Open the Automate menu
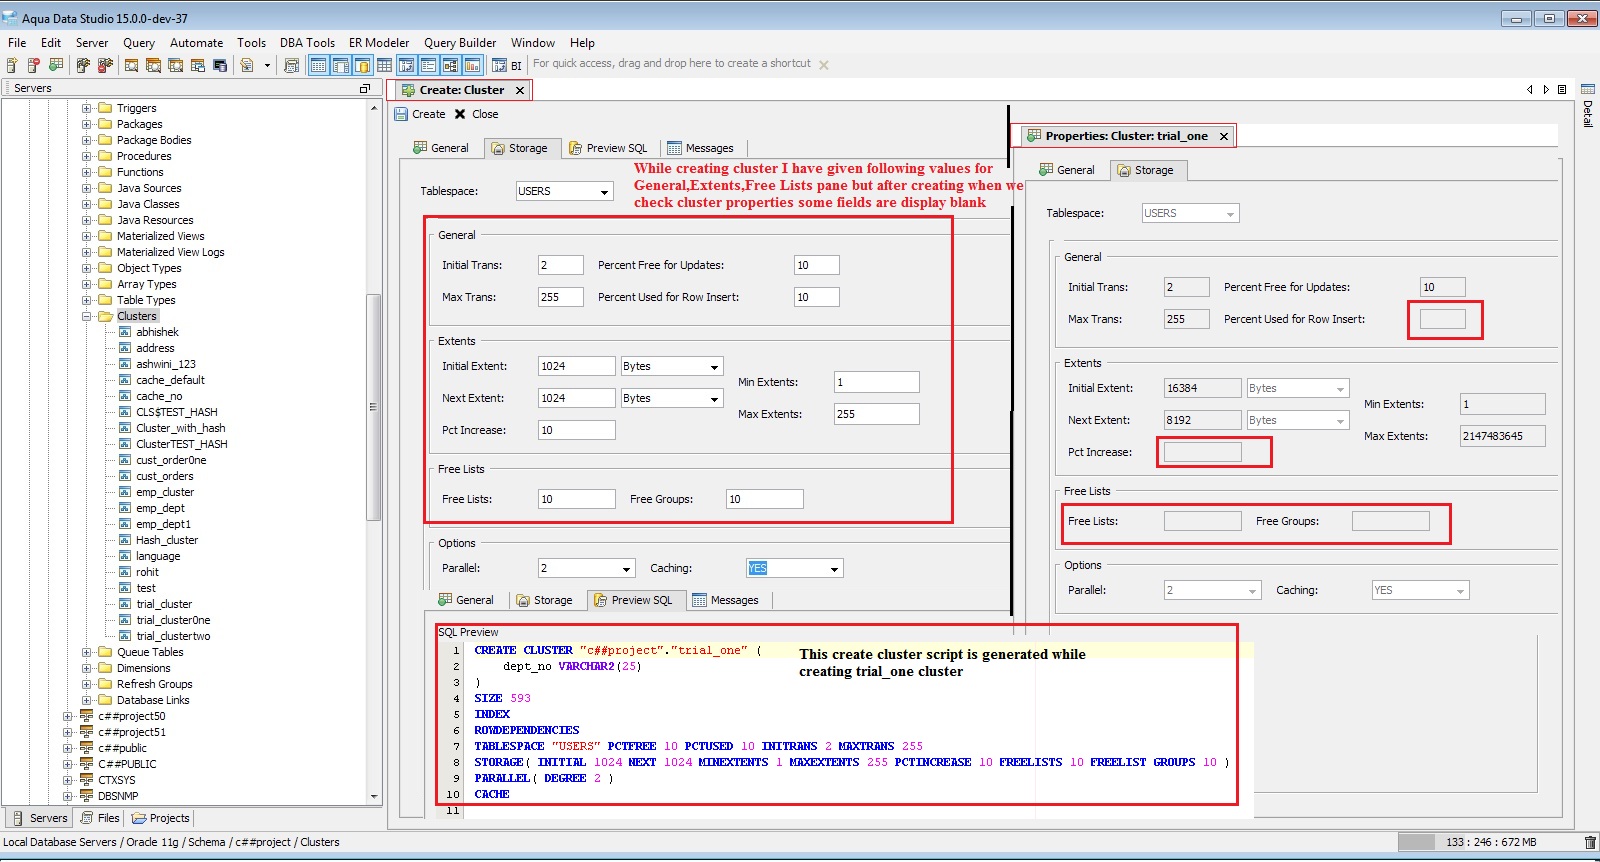 tap(196, 43)
